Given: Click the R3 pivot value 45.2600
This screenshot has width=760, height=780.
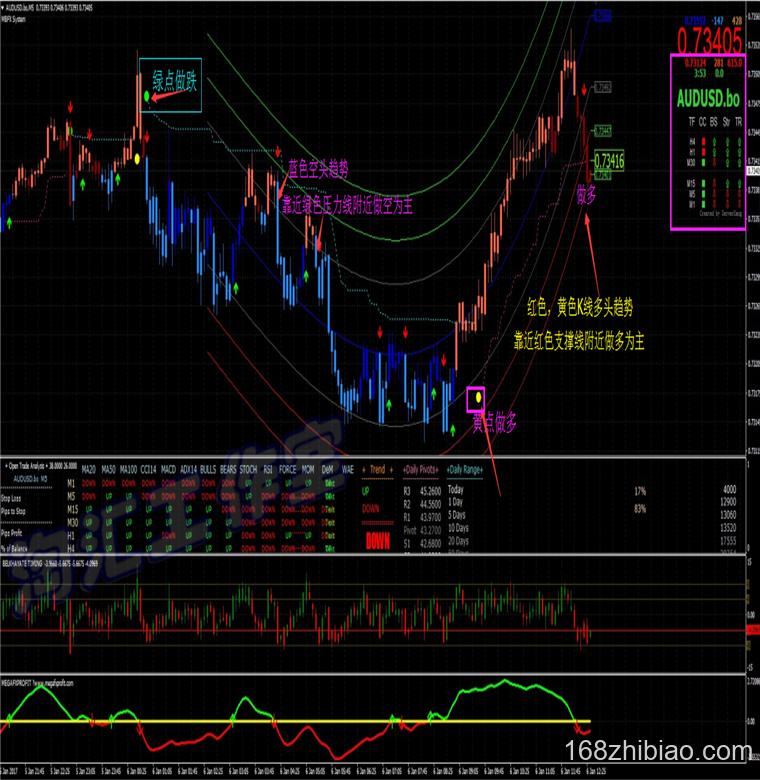Looking at the screenshot, I should [x=431, y=491].
